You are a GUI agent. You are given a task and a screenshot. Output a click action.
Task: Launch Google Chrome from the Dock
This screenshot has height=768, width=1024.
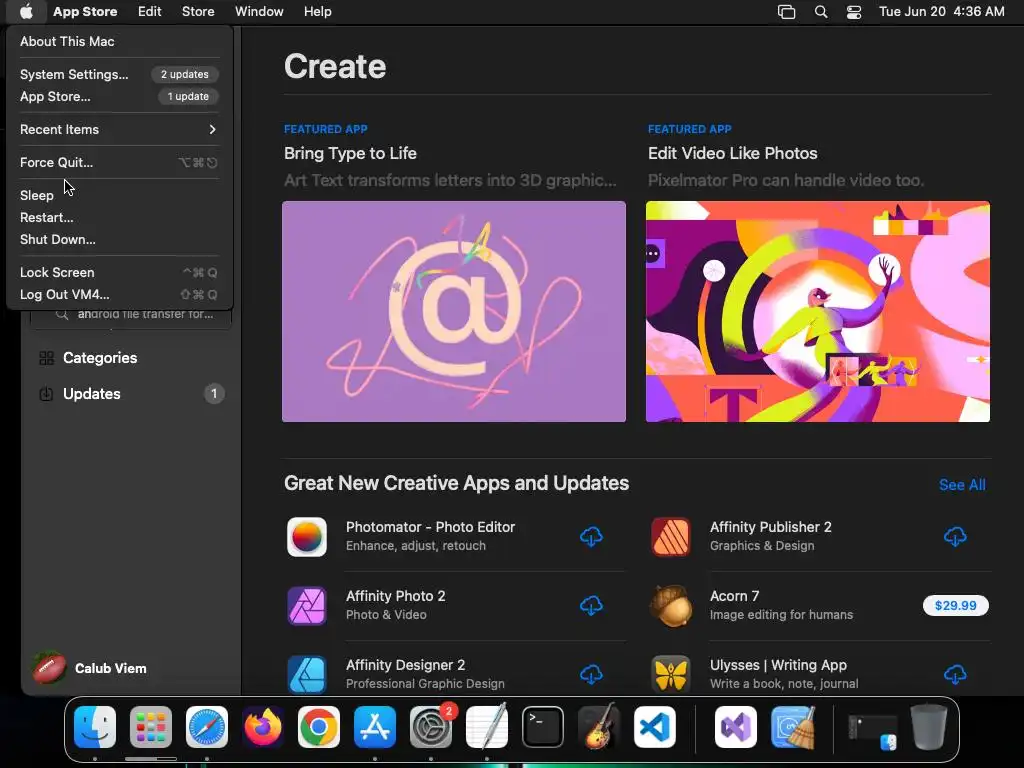(x=319, y=727)
